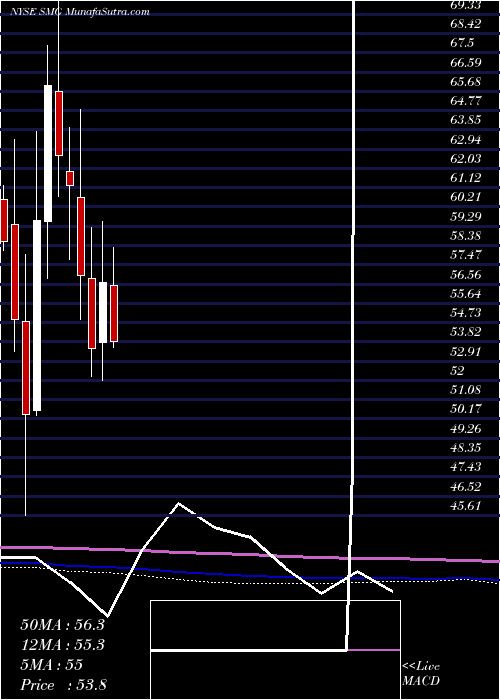Select the 68.42 price axis label
The width and height of the screenshot is (500, 700).
click(466, 24)
